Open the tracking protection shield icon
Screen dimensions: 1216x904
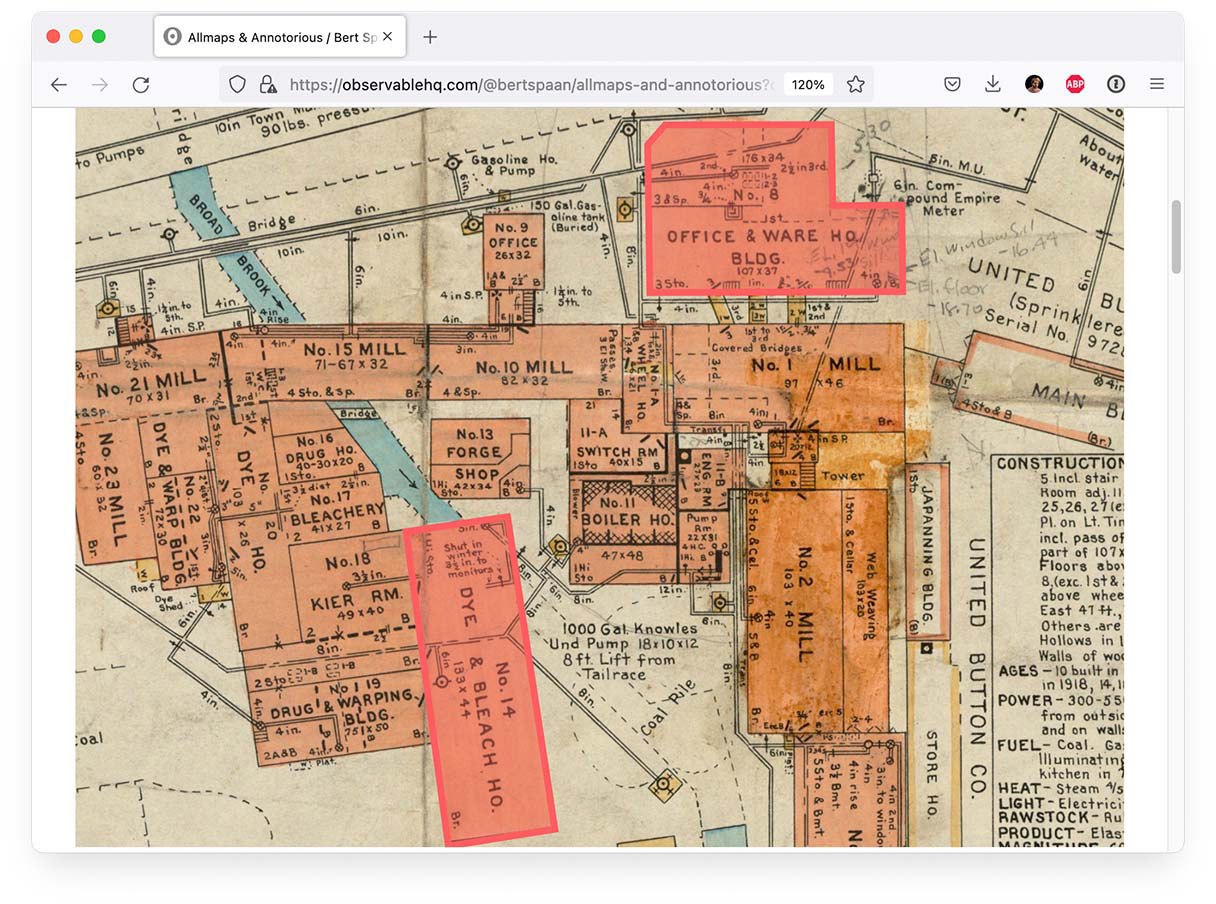(237, 85)
